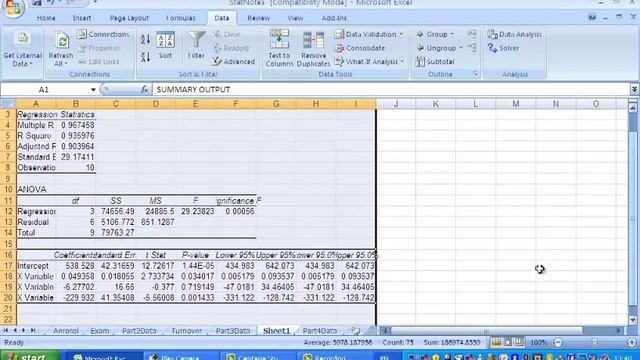Switch to the Aerosol sheet
The height and width of the screenshot is (360, 640).
[x=66, y=331]
